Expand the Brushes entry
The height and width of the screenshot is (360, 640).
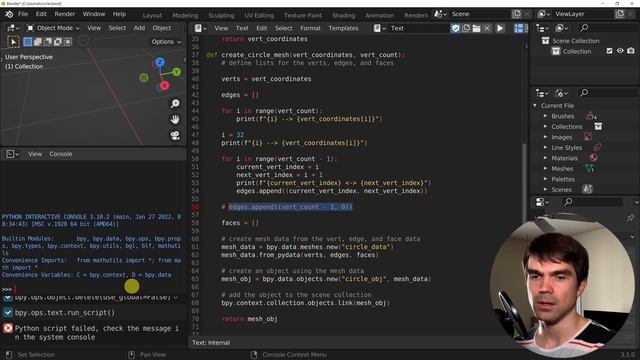click(x=545, y=116)
